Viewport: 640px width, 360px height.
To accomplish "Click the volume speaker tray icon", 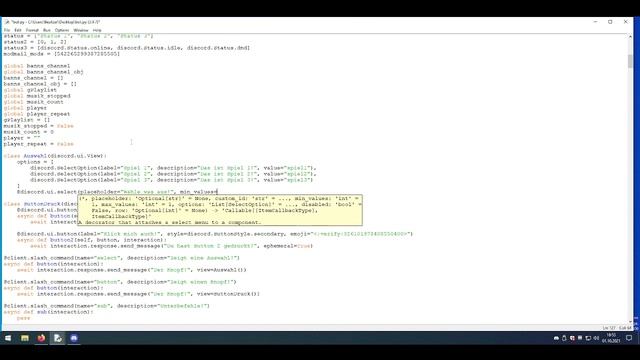I will tap(596, 338).
